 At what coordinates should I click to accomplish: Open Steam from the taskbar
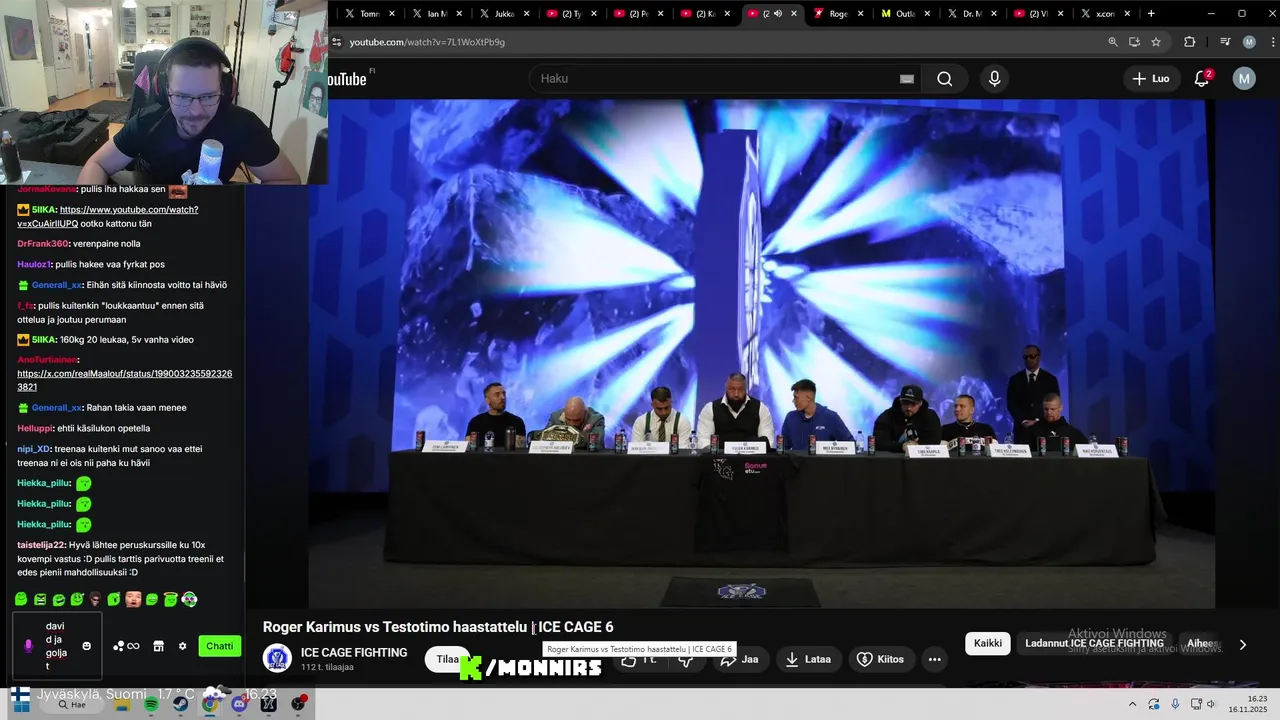pos(180,704)
